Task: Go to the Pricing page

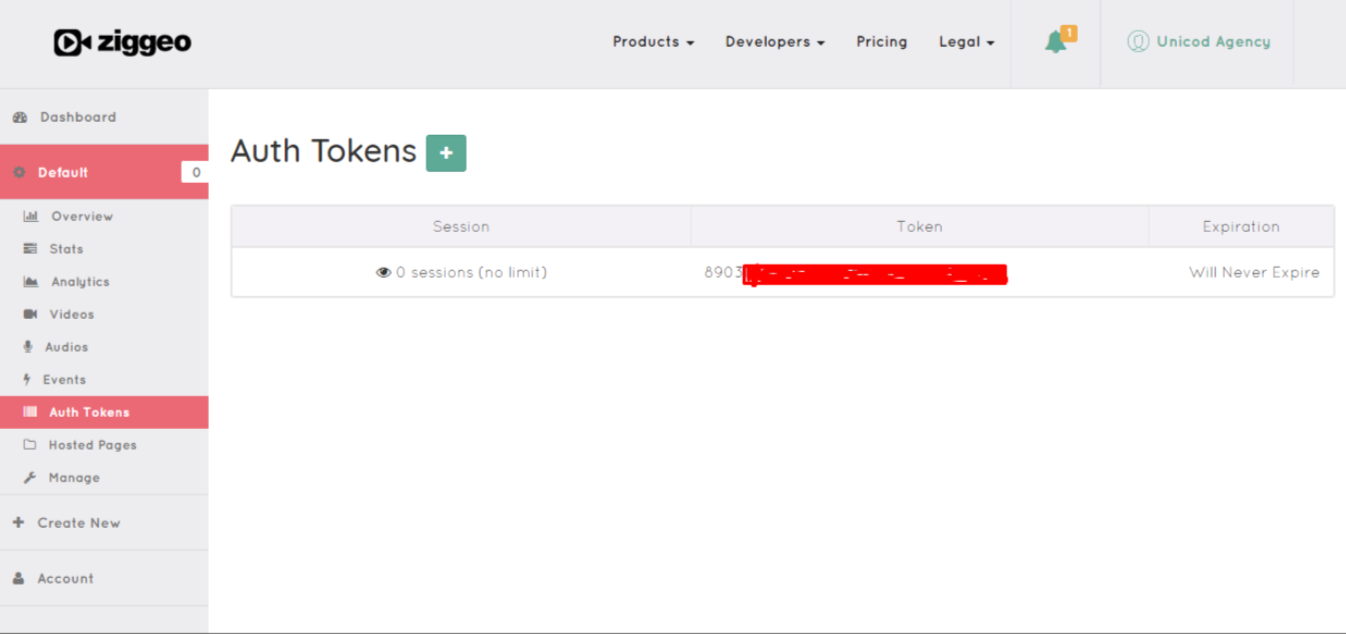Action: [882, 42]
